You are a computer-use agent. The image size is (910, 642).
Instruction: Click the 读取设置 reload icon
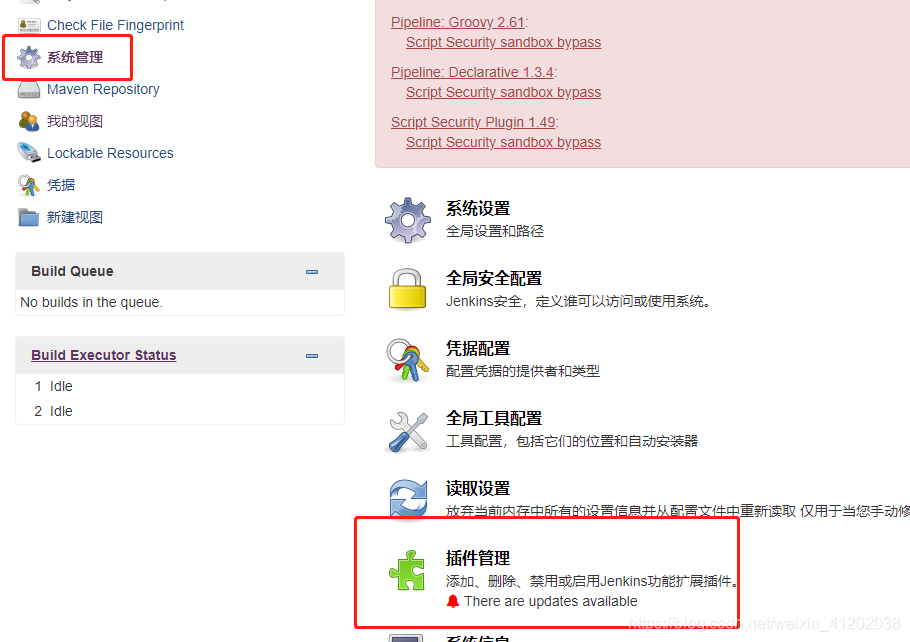(x=407, y=497)
